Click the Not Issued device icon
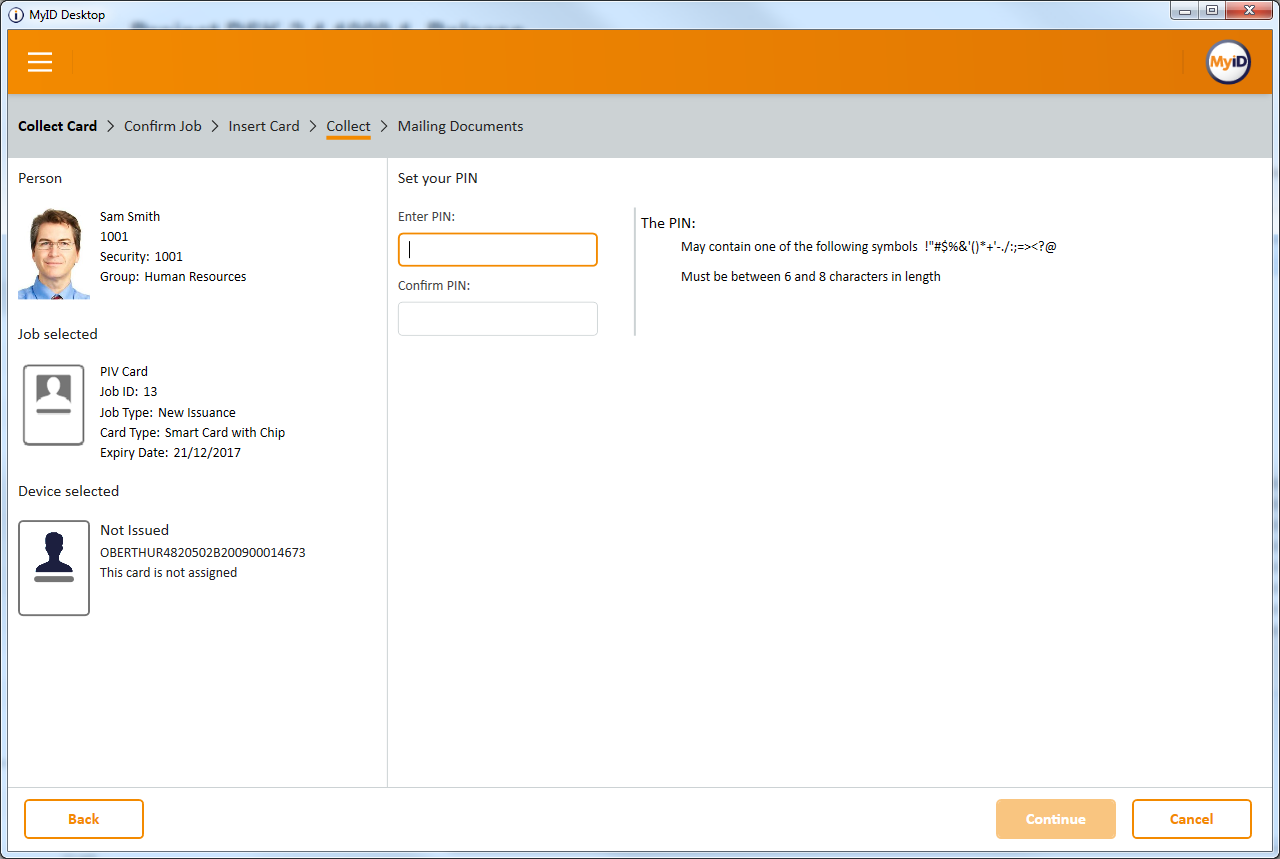Viewport: 1280px width, 859px height. pos(54,568)
